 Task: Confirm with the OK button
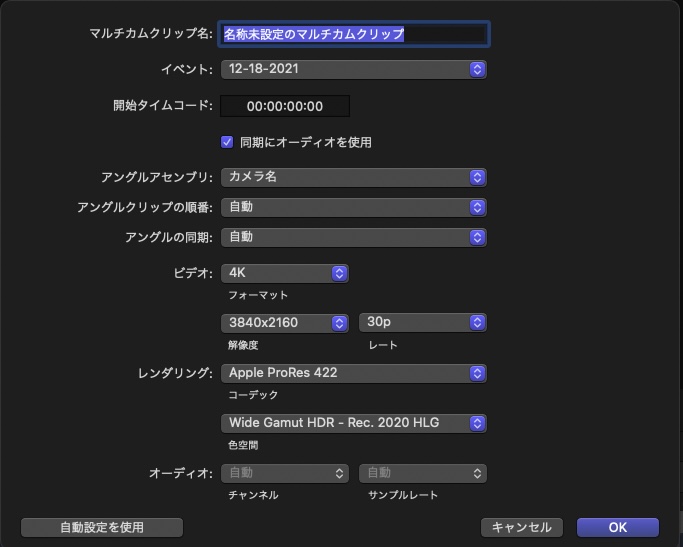click(617, 527)
